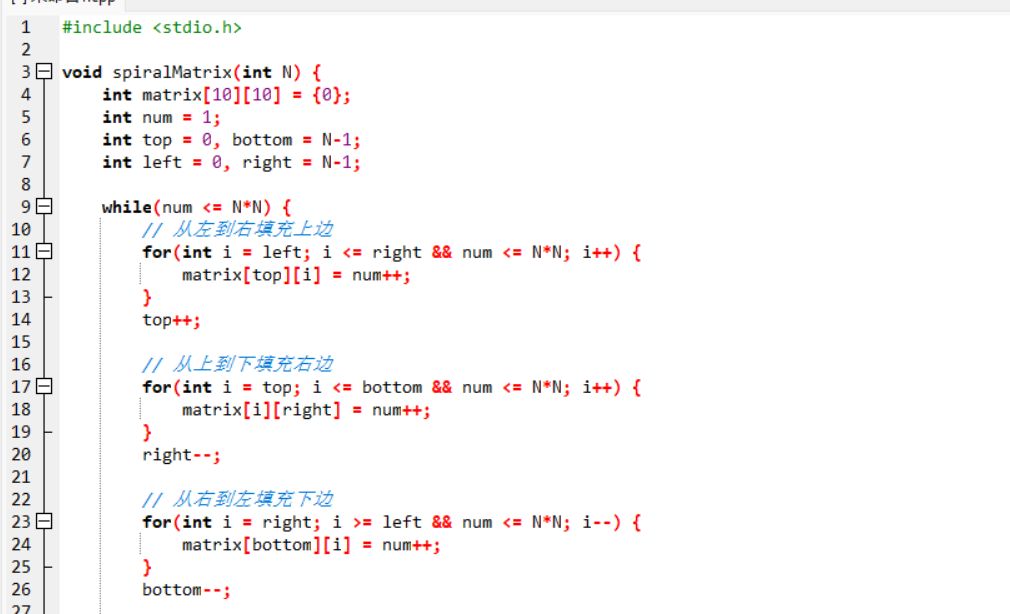Click the closing brace on line 19
Screen dimensions: 1010x614
[x=147, y=432]
